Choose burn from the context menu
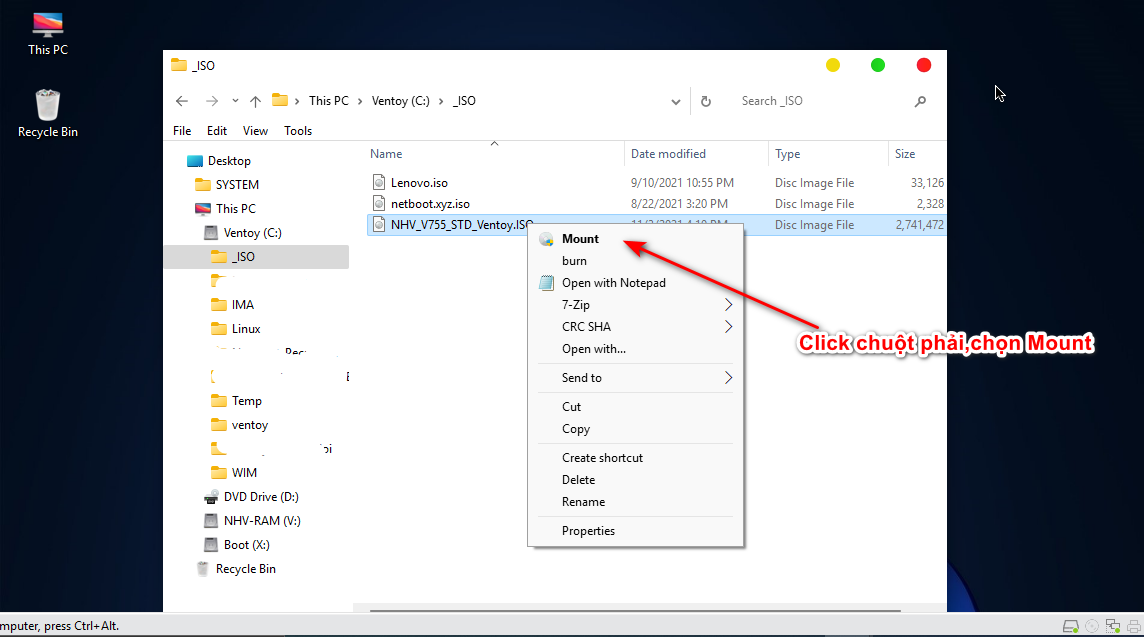Image resolution: width=1144 pixels, height=637 pixels. (x=635, y=260)
